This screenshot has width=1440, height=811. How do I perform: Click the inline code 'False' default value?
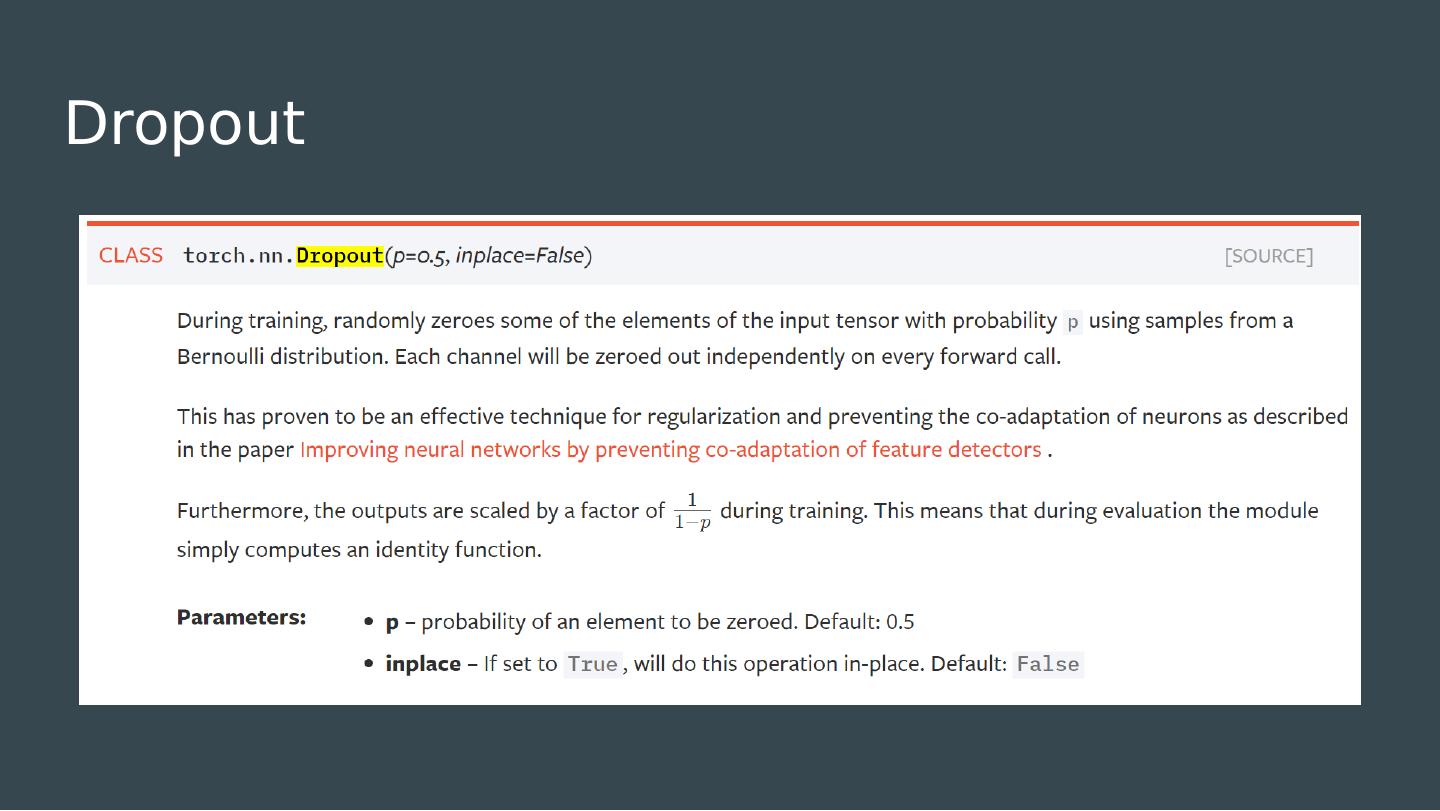(1048, 665)
